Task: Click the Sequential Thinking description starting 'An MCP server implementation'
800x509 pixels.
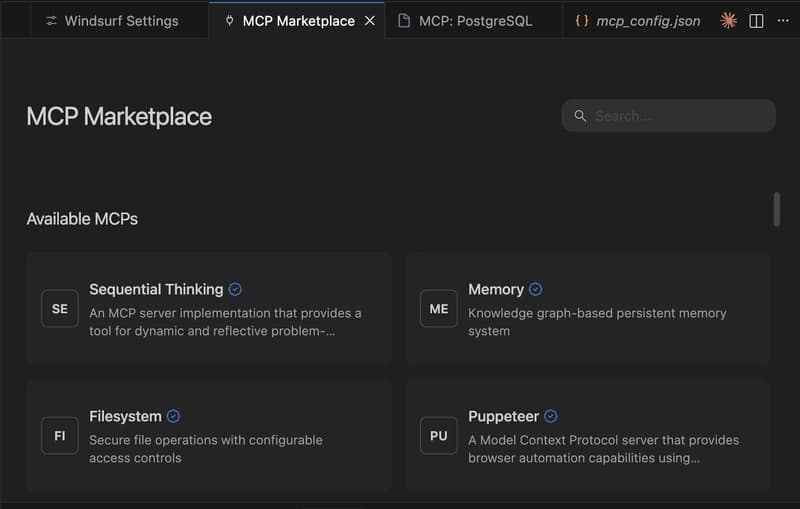Action: tap(225, 322)
